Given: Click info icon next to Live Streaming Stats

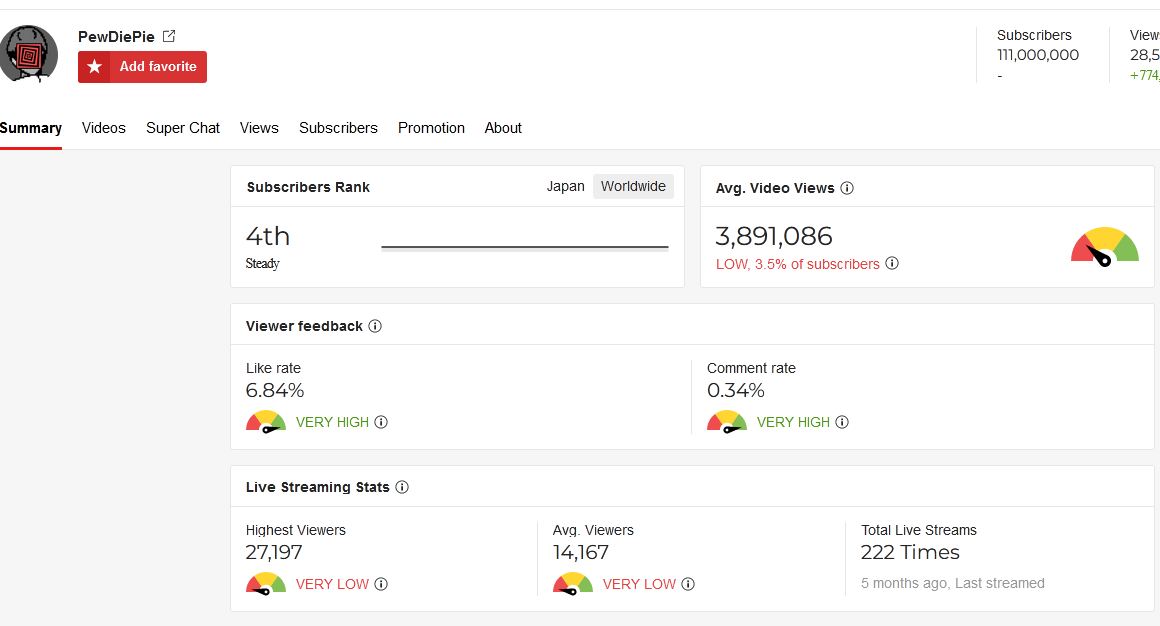Looking at the screenshot, I should [x=402, y=487].
